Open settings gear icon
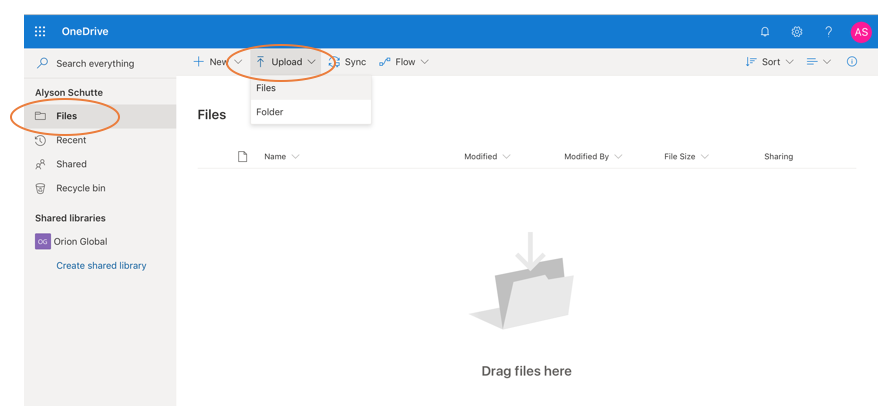The height and width of the screenshot is (420, 894). click(x=797, y=32)
